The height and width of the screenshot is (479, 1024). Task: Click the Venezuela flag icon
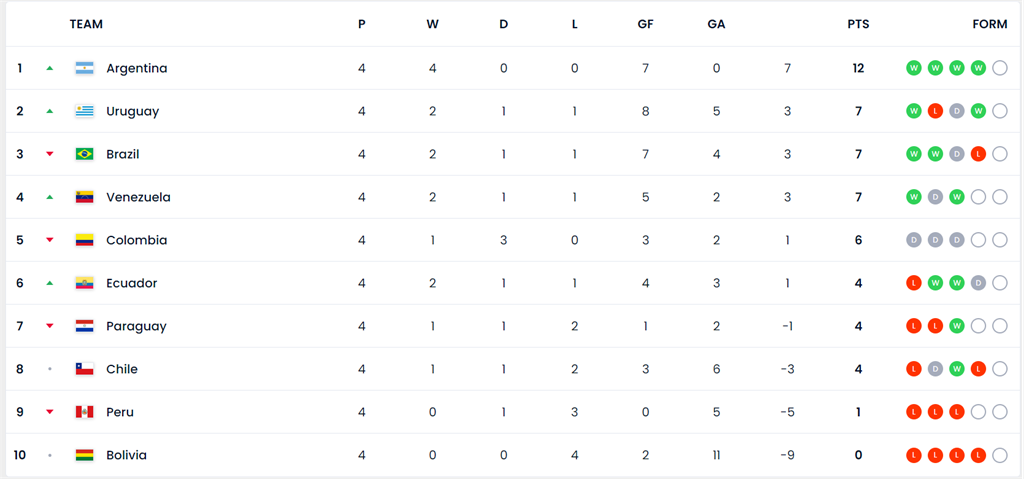coord(84,197)
